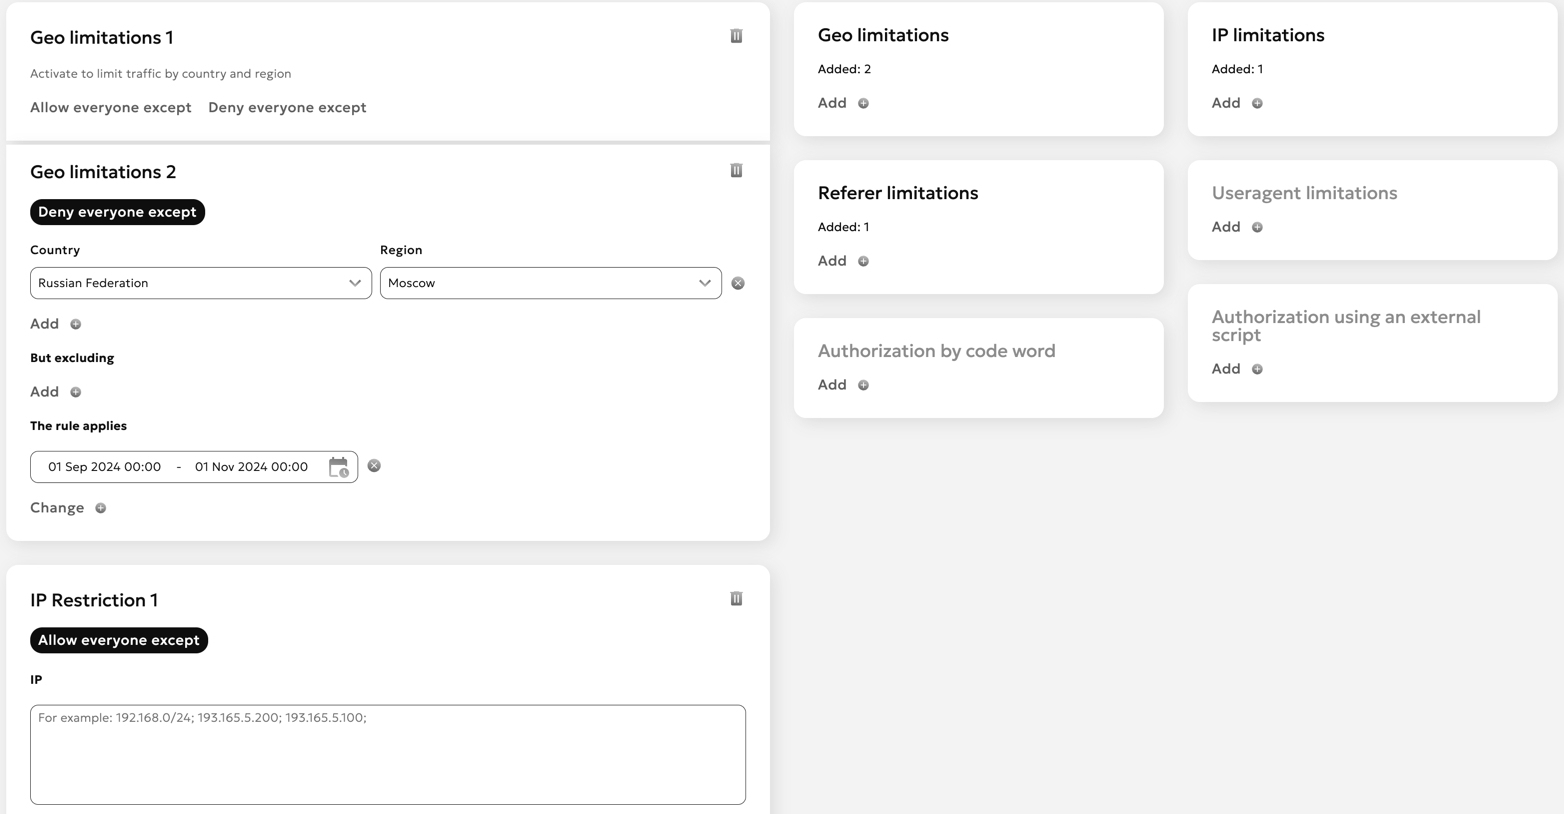The width and height of the screenshot is (1564, 814).
Task: Remove the Russian Federation Moscow row
Action: [x=738, y=284]
